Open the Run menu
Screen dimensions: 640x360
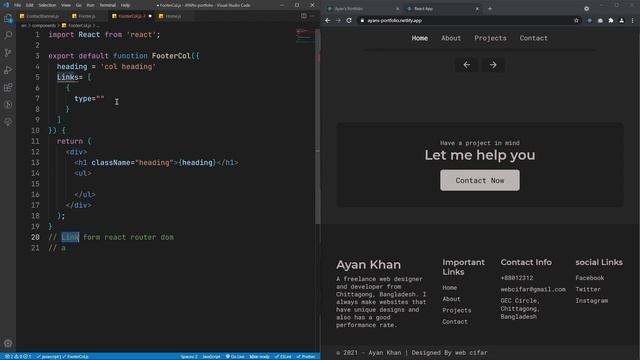tap(90, 5)
